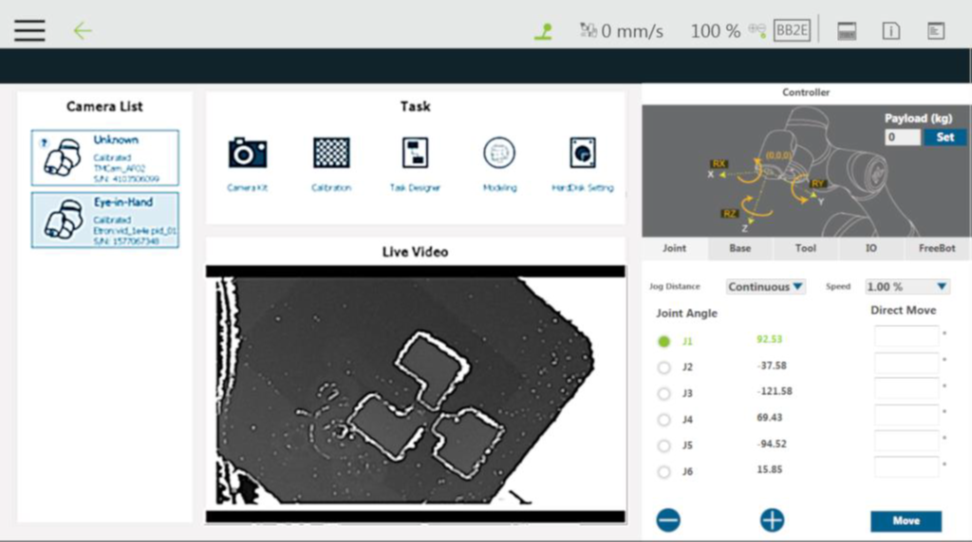This screenshot has width=972, height=542.
Task: Click the minus jog button
Action: coord(668,520)
